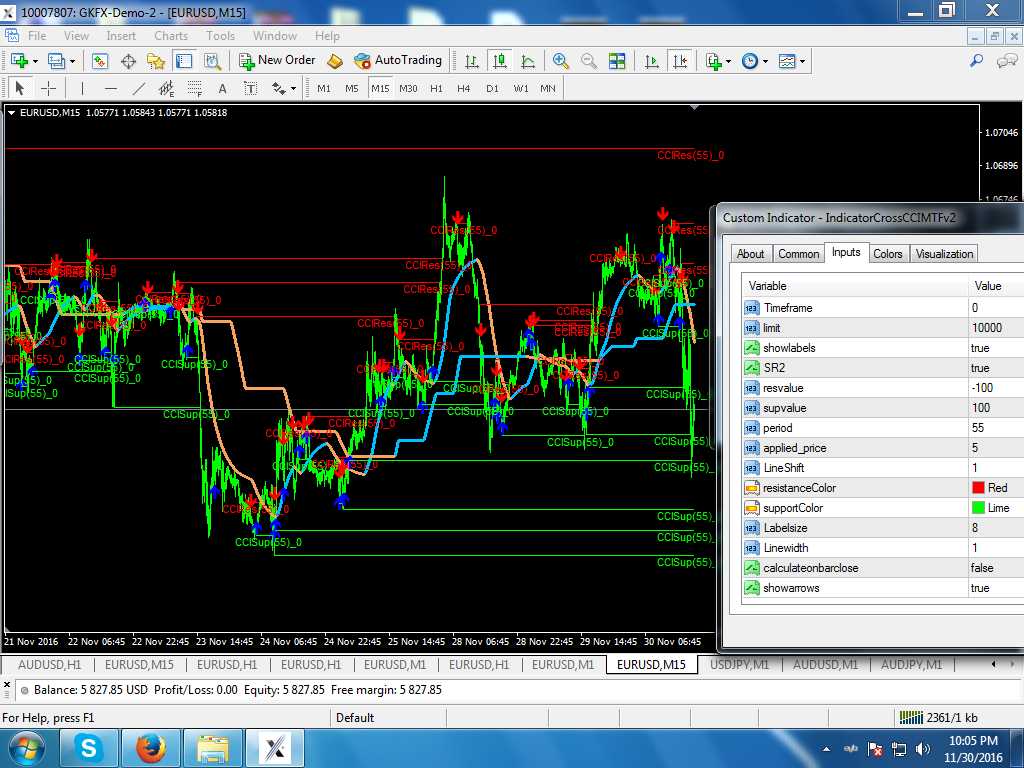The height and width of the screenshot is (768, 1024).
Task: Open Firefox from the taskbar
Action: pos(151,747)
